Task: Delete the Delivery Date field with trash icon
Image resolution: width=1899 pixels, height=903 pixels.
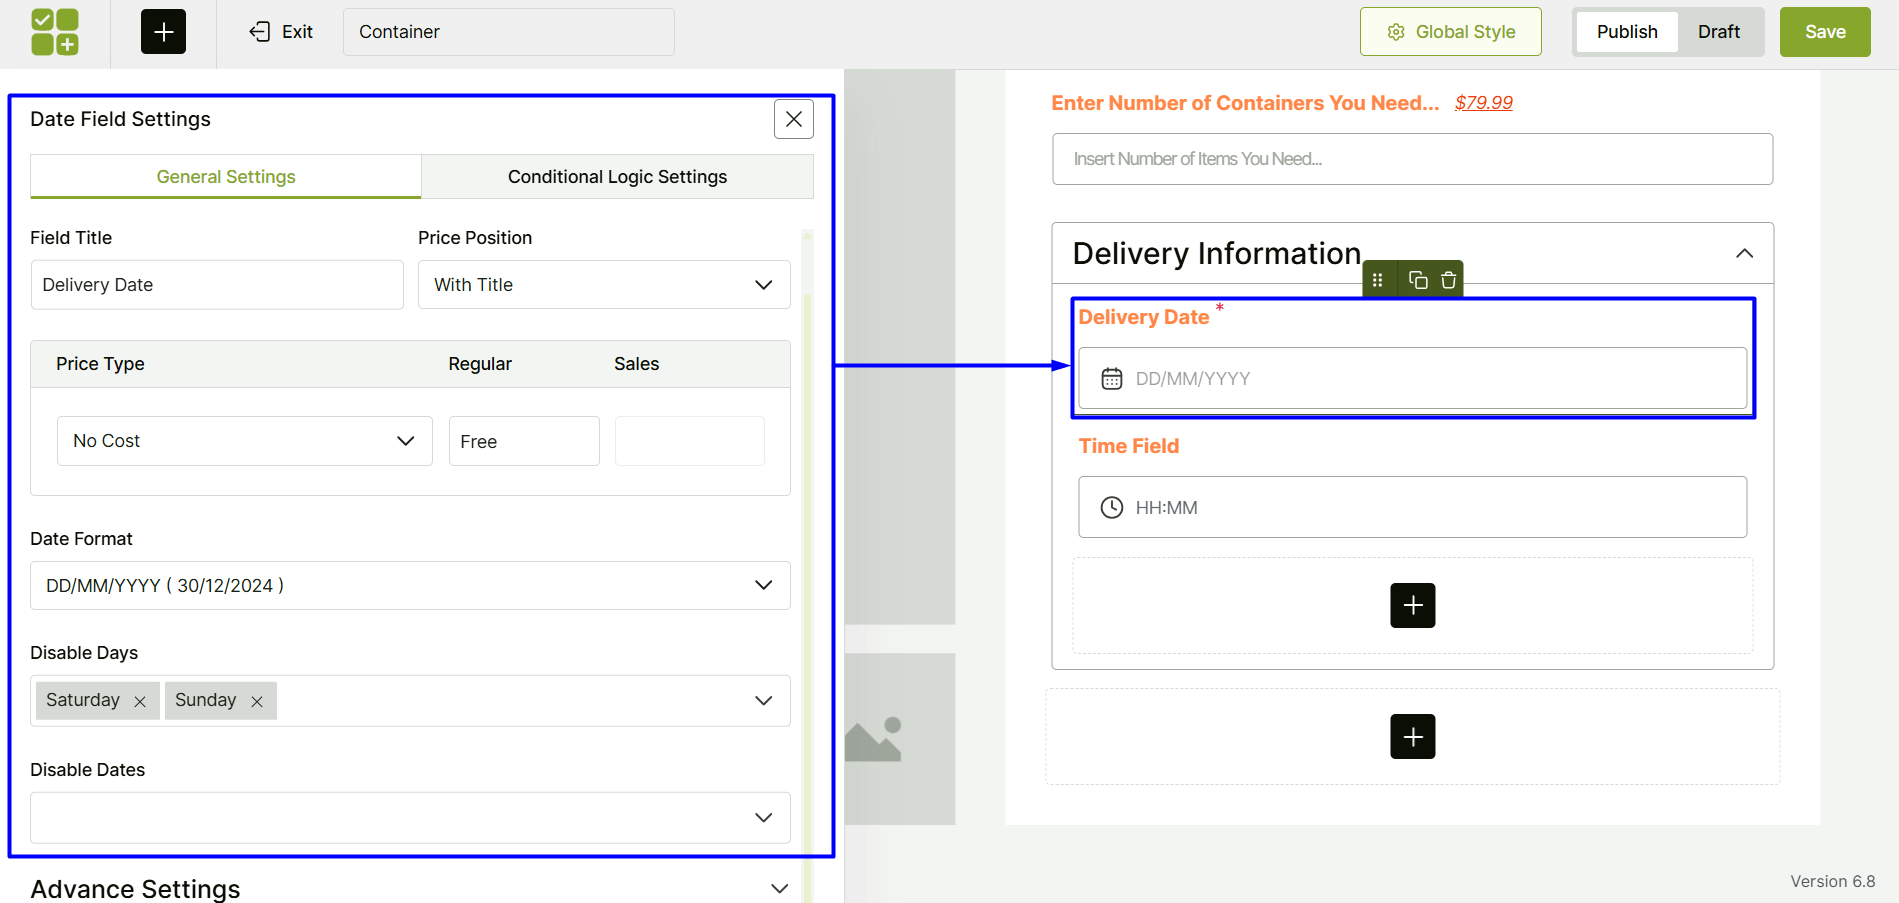Action: pyautogui.click(x=1448, y=280)
